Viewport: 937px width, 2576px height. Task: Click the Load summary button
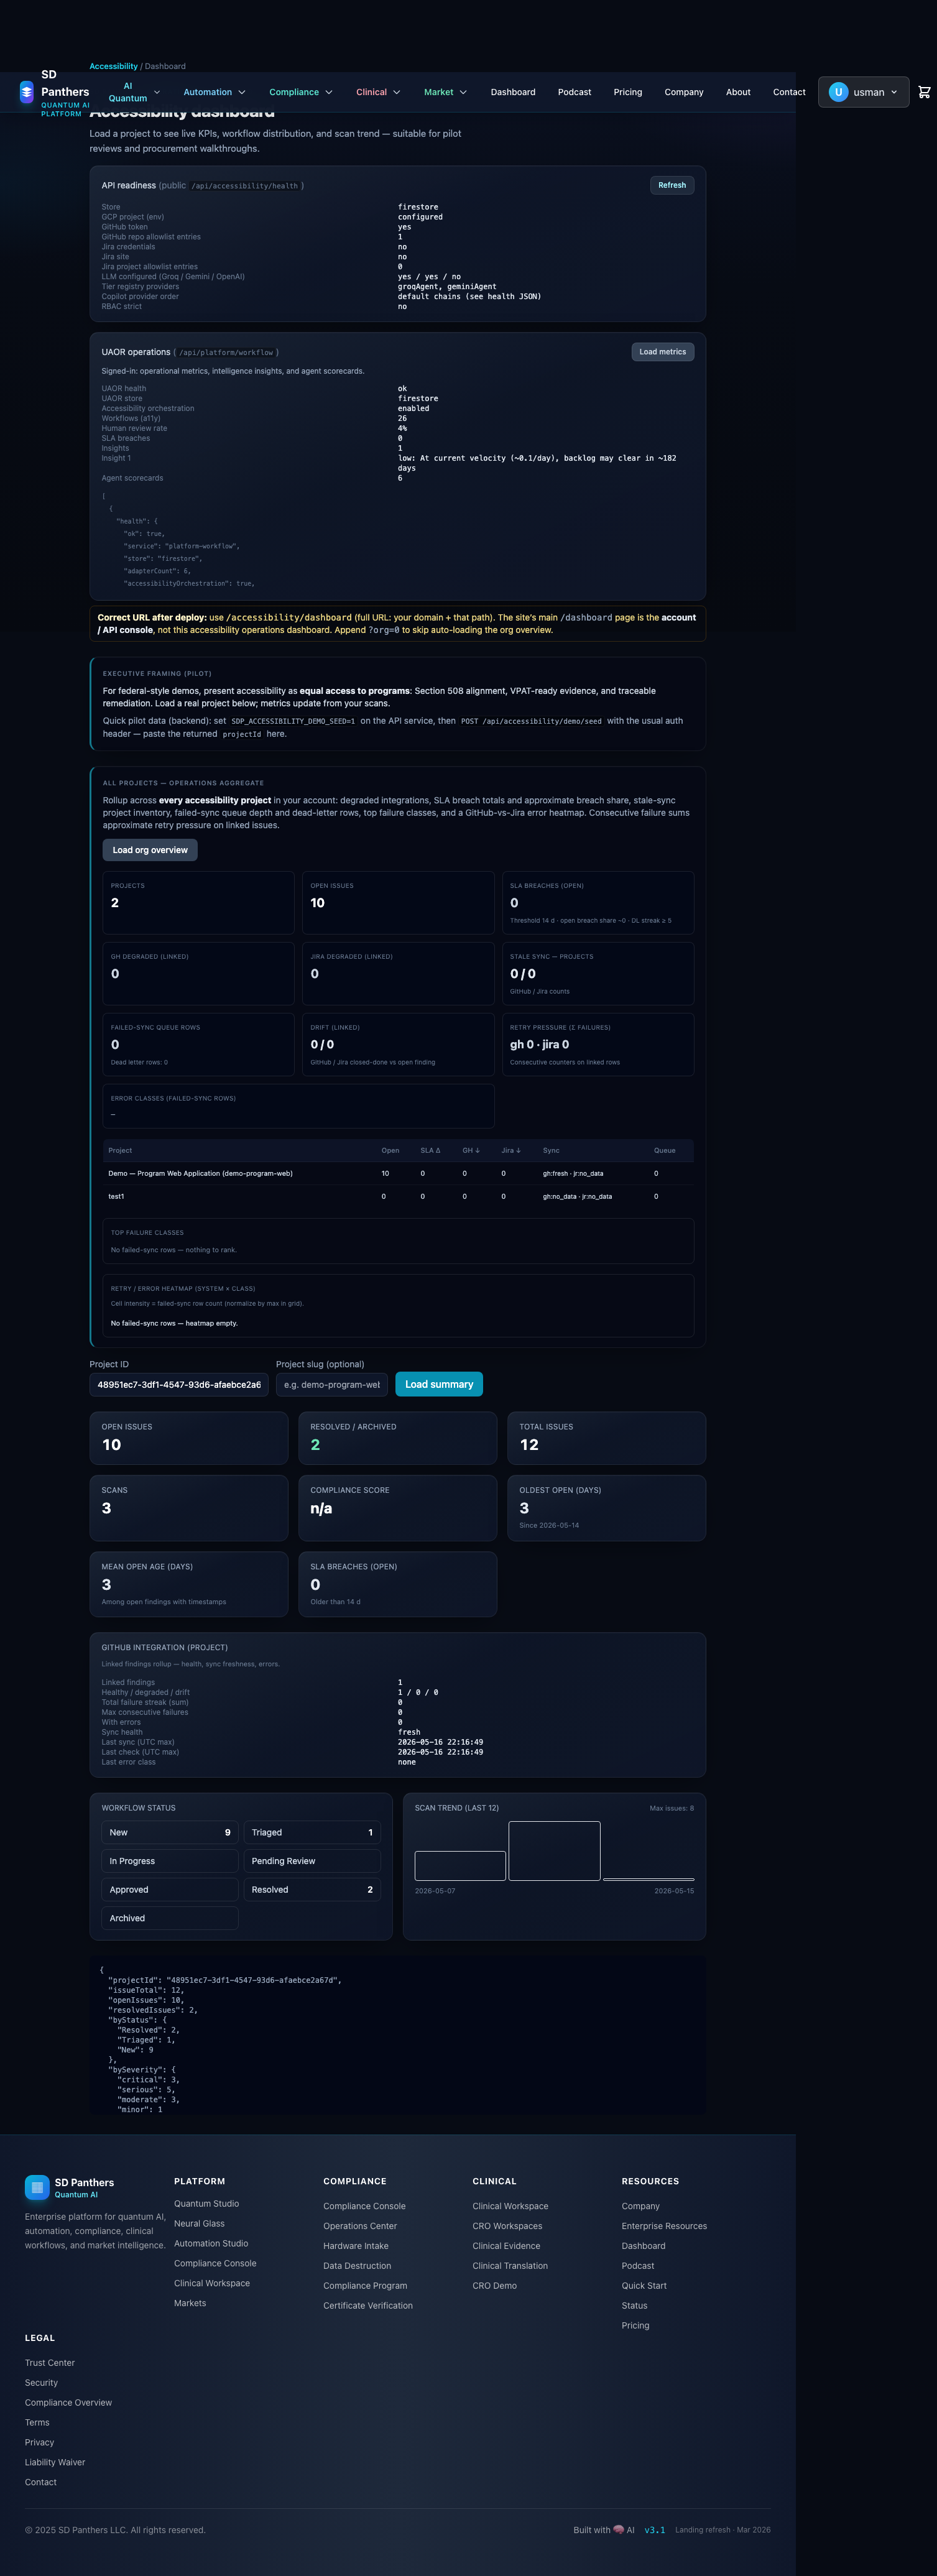tap(439, 1384)
